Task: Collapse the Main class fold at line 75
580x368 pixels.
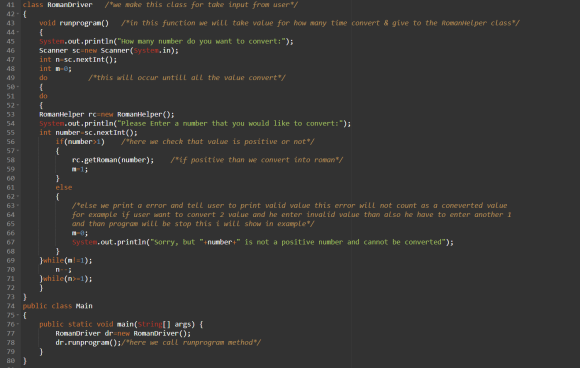Action: click(x=18, y=315)
